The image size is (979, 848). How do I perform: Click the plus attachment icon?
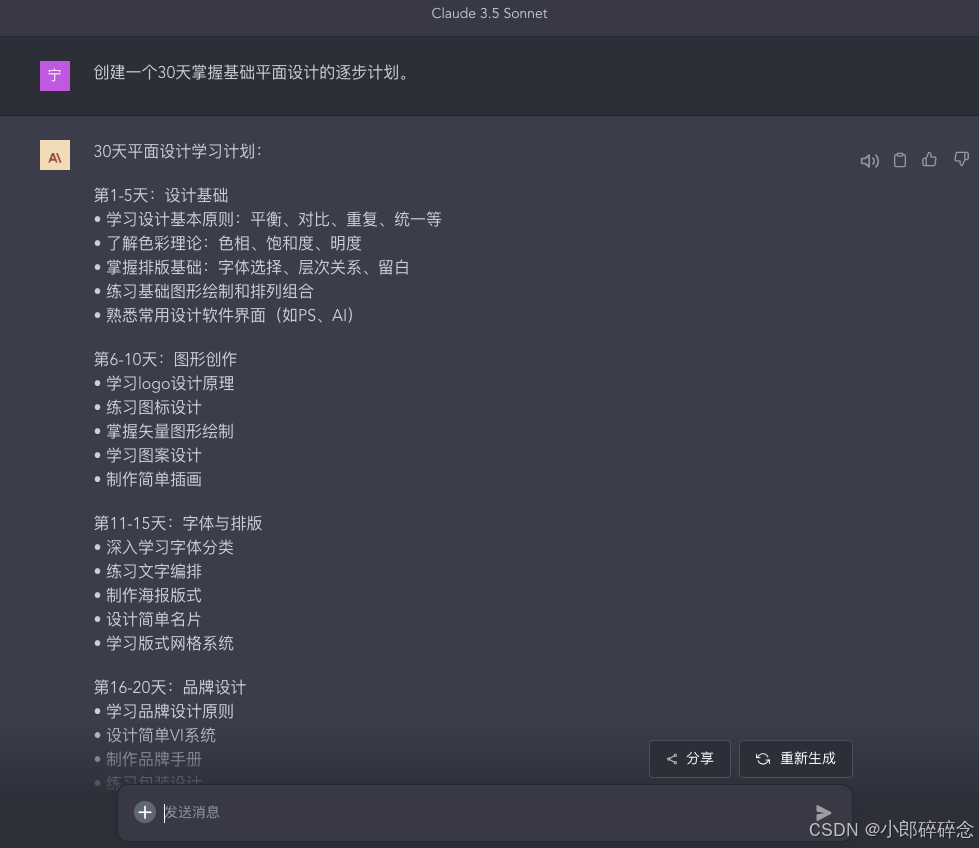click(145, 812)
